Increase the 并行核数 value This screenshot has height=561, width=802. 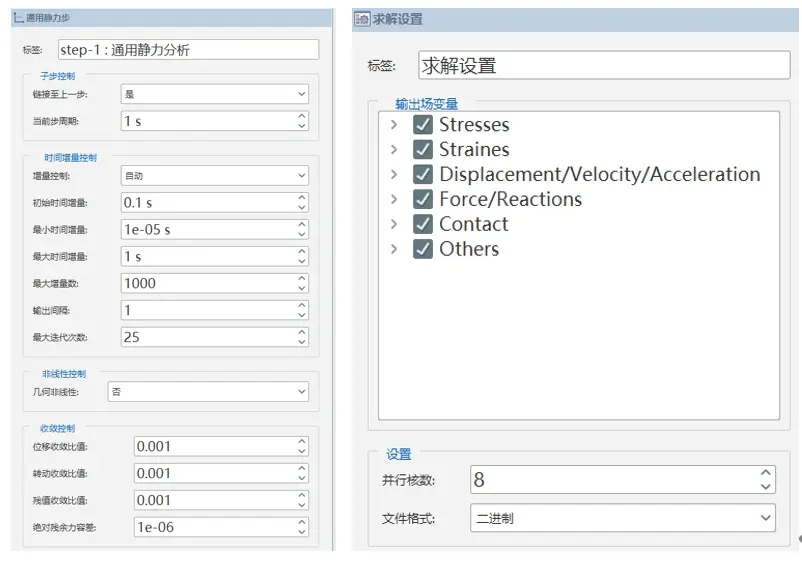(766, 473)
